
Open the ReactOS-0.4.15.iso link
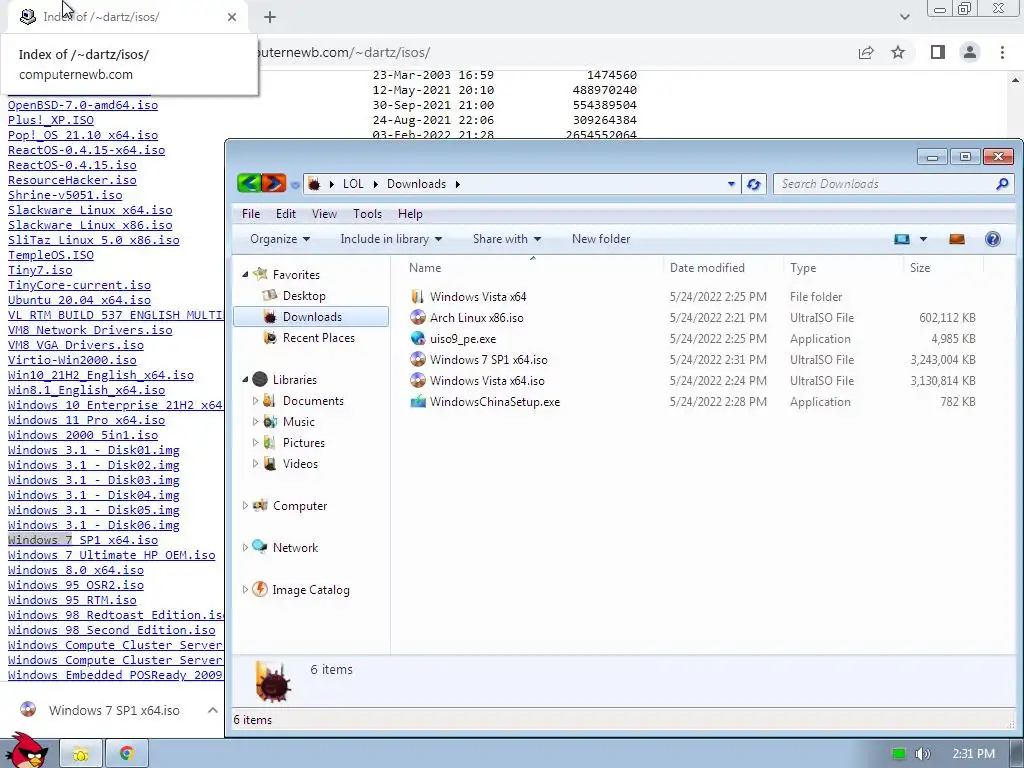click(x=72, y=165)
